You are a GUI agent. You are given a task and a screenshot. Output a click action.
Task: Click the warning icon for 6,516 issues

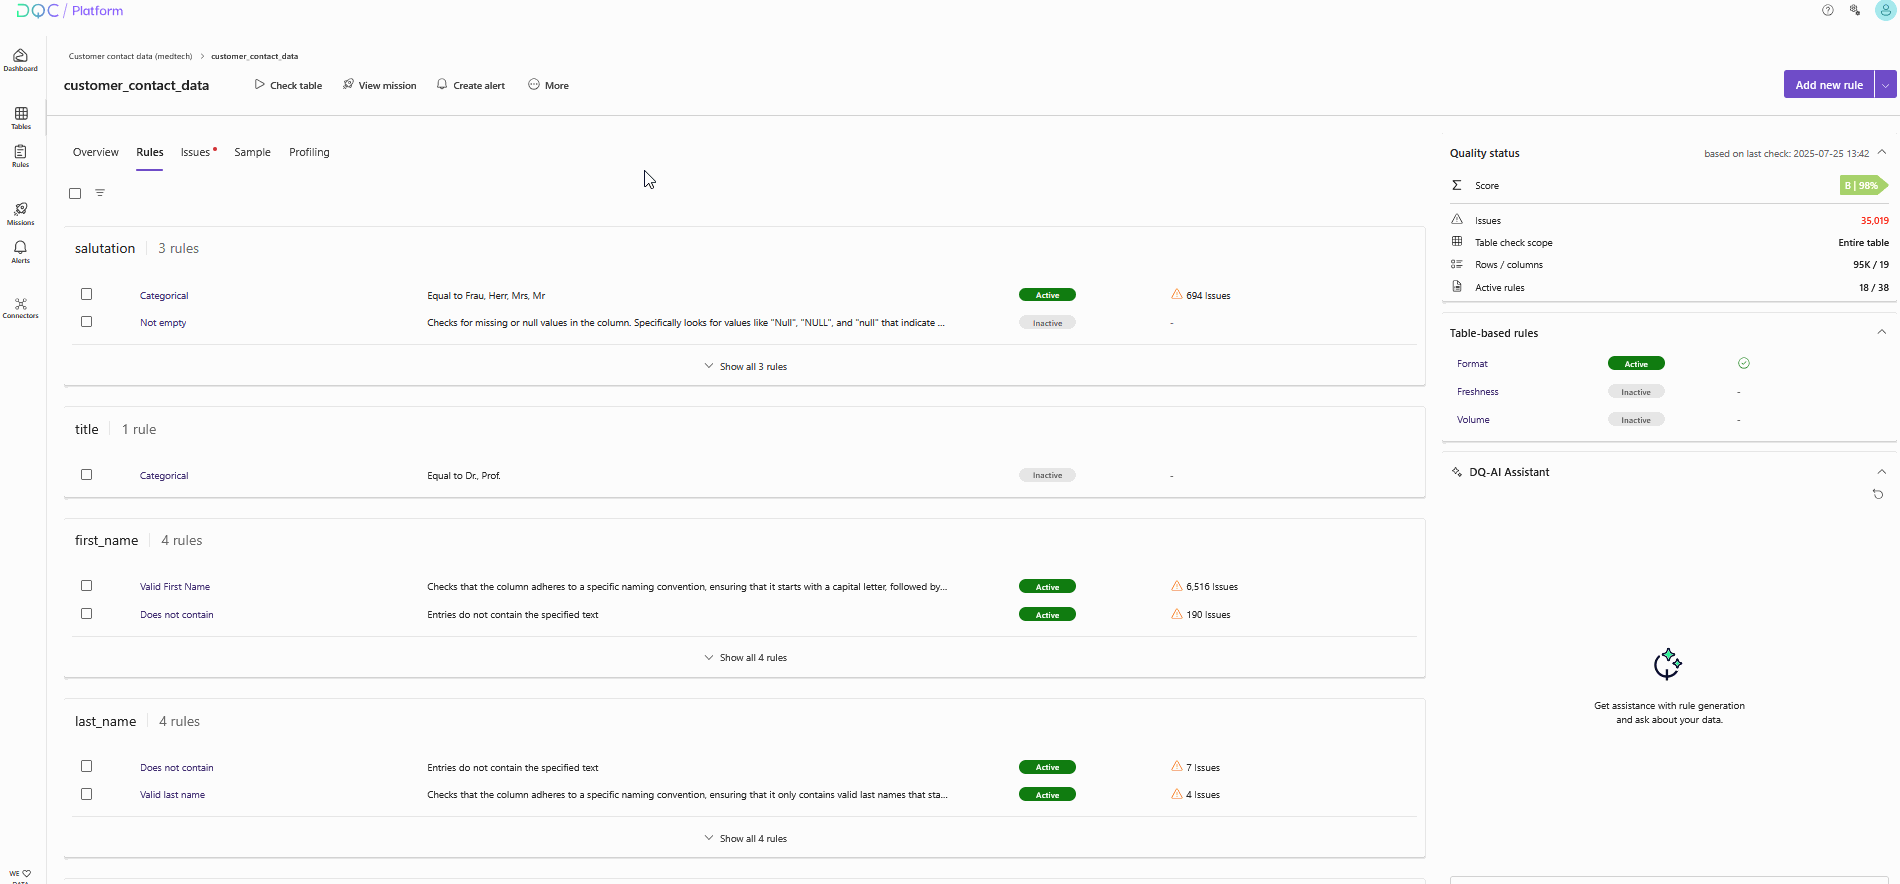[1177, 586]
